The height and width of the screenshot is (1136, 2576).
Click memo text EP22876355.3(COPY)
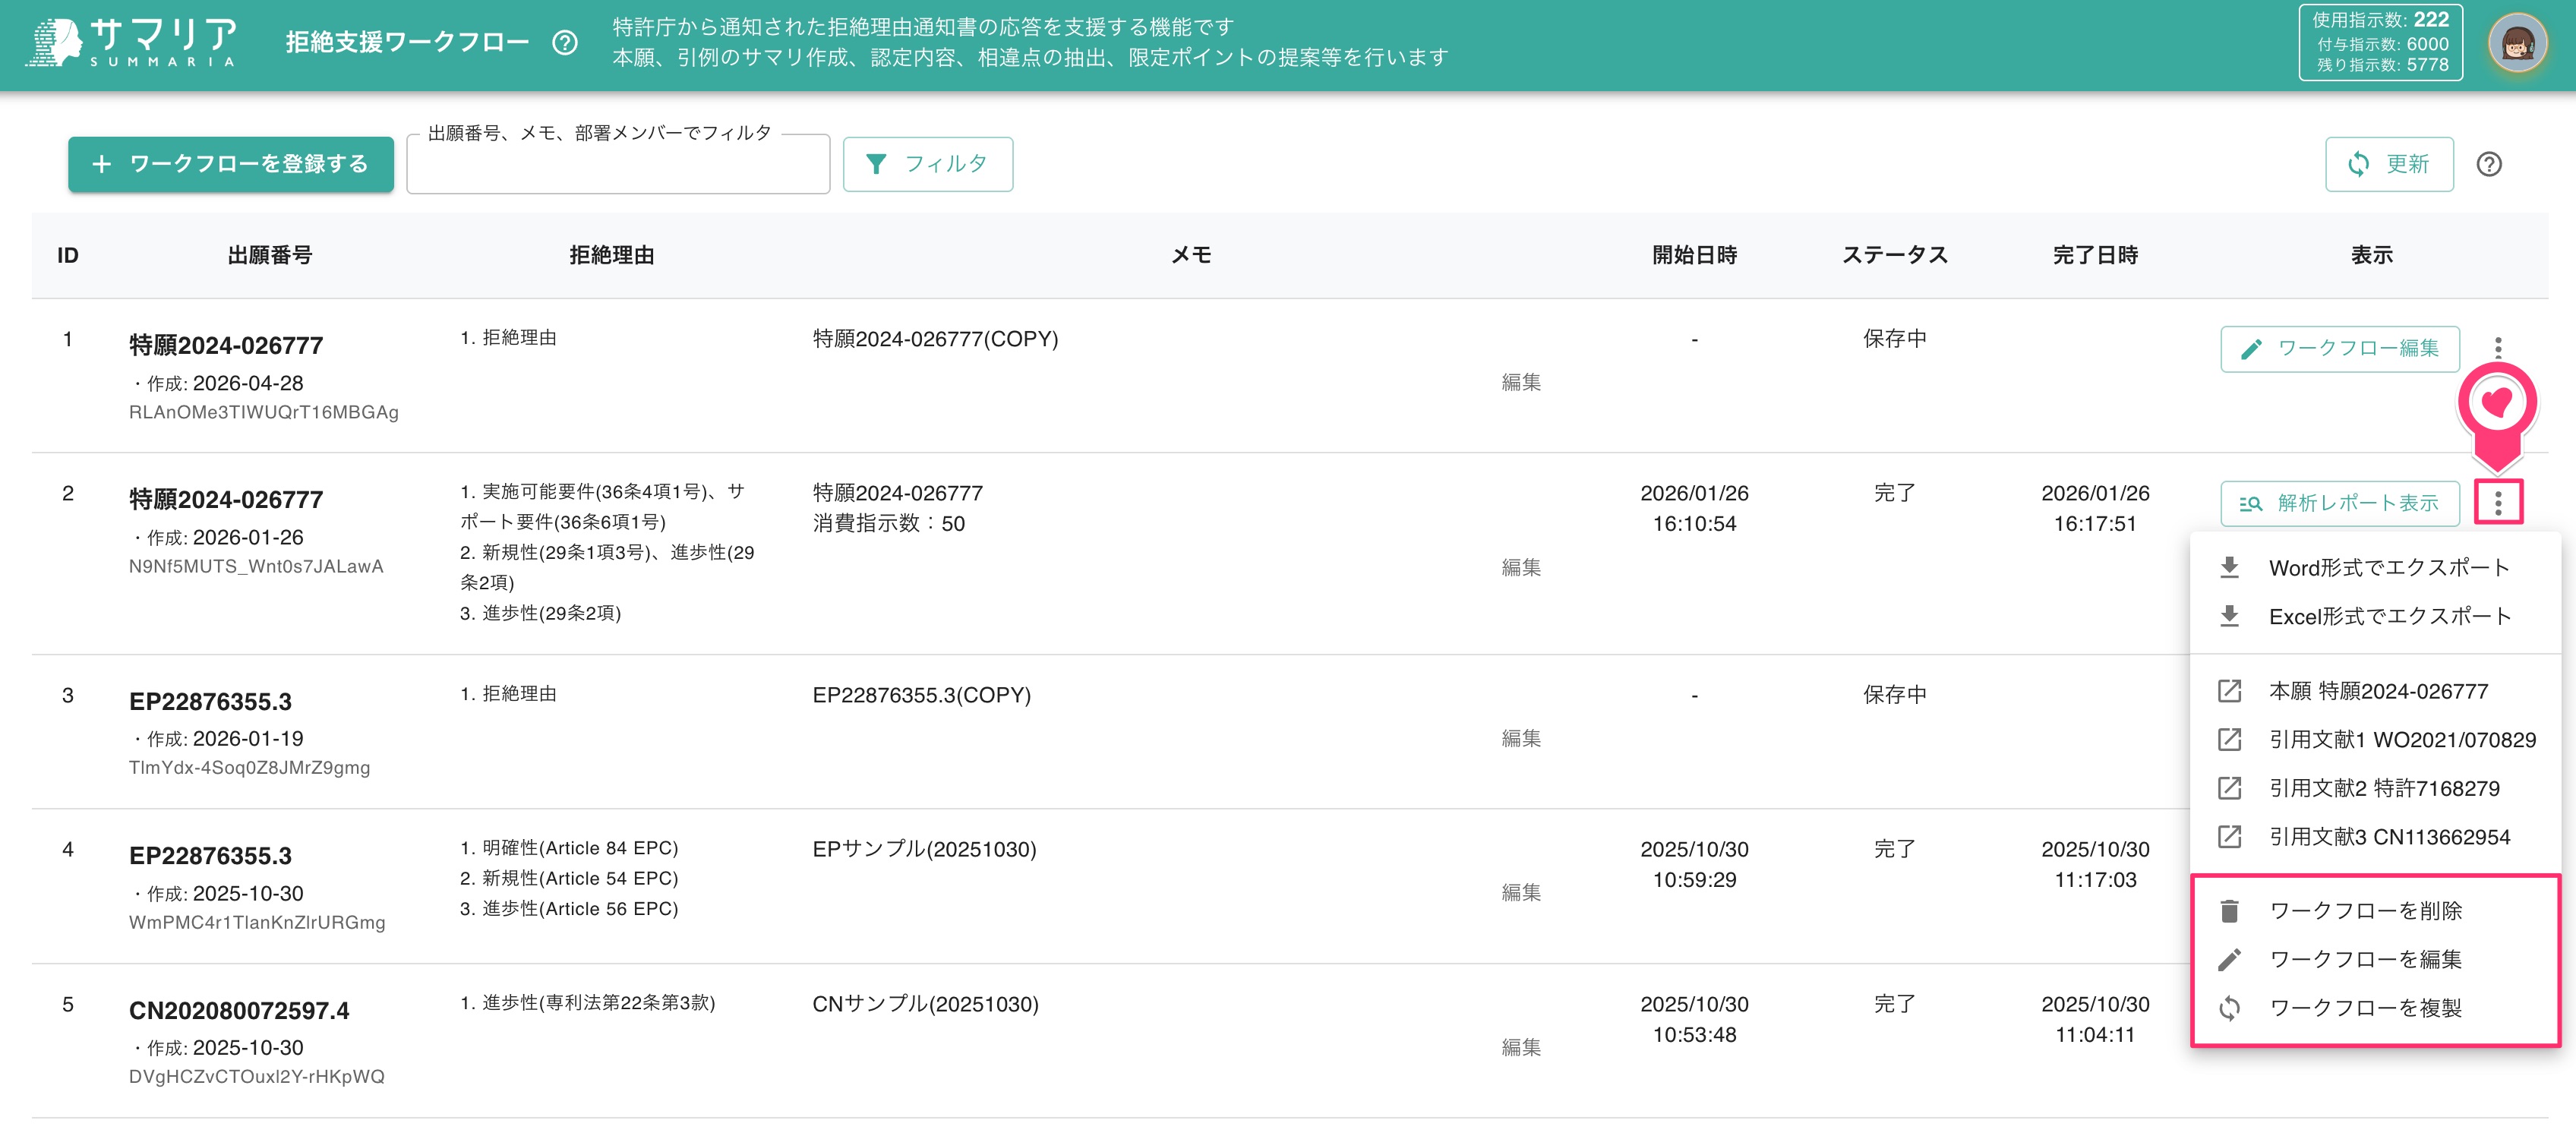point(921,695)
